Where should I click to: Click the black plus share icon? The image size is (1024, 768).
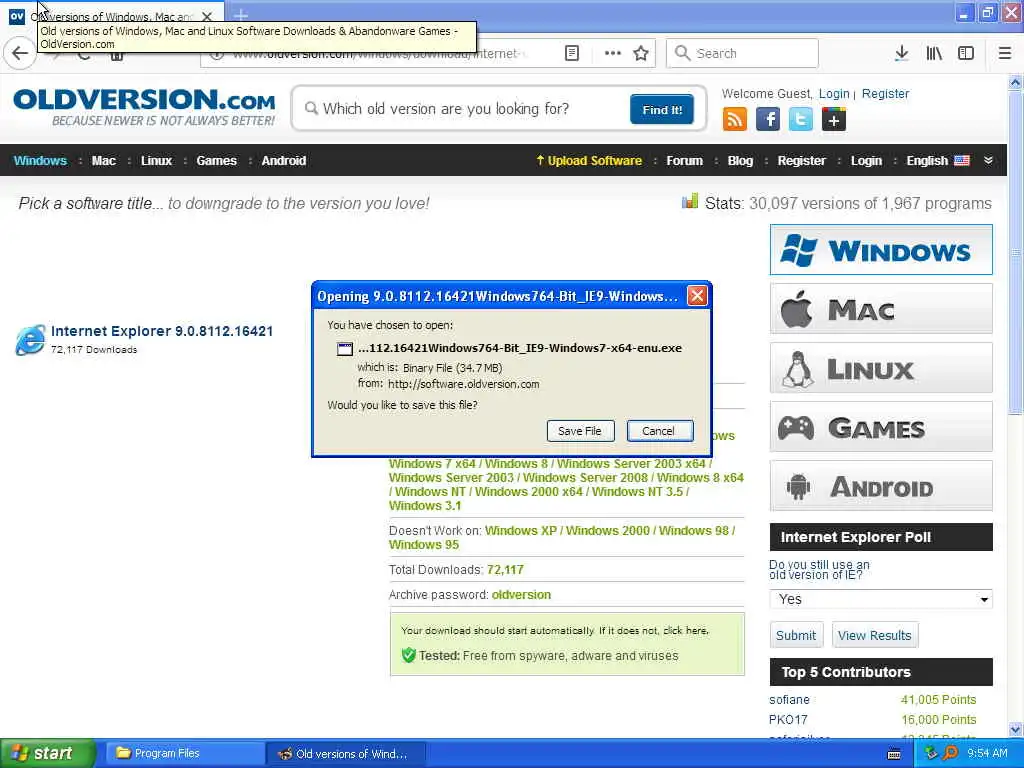833,120
